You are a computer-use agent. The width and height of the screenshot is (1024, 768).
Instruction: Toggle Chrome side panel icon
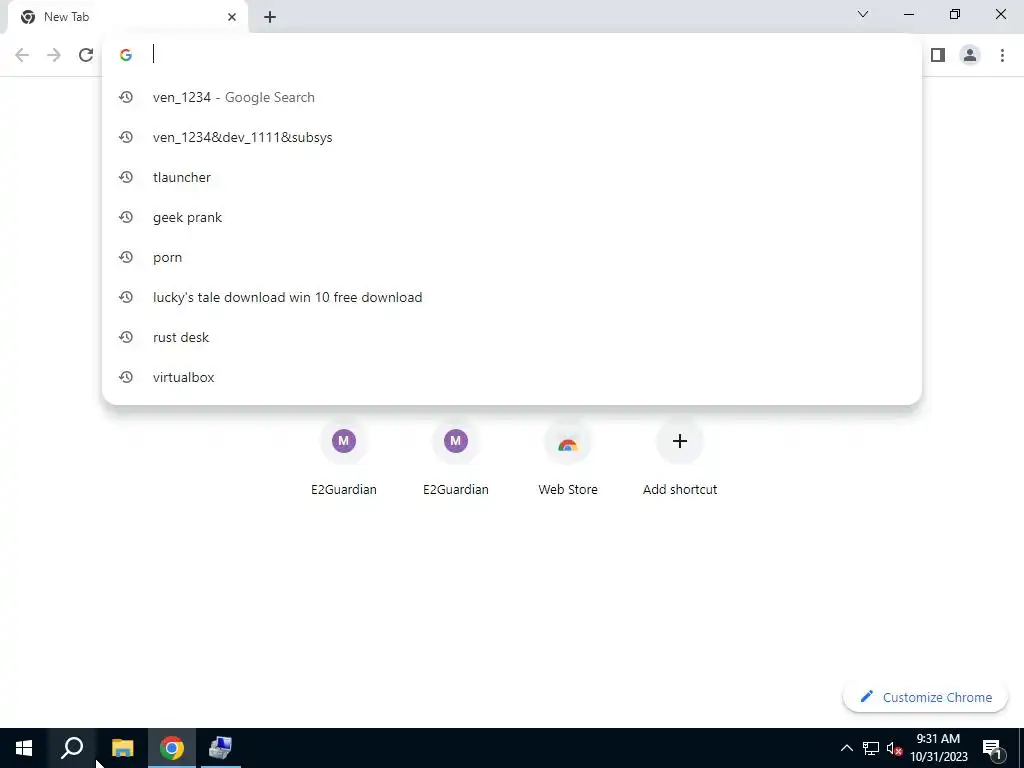click(x=938, y=55)
